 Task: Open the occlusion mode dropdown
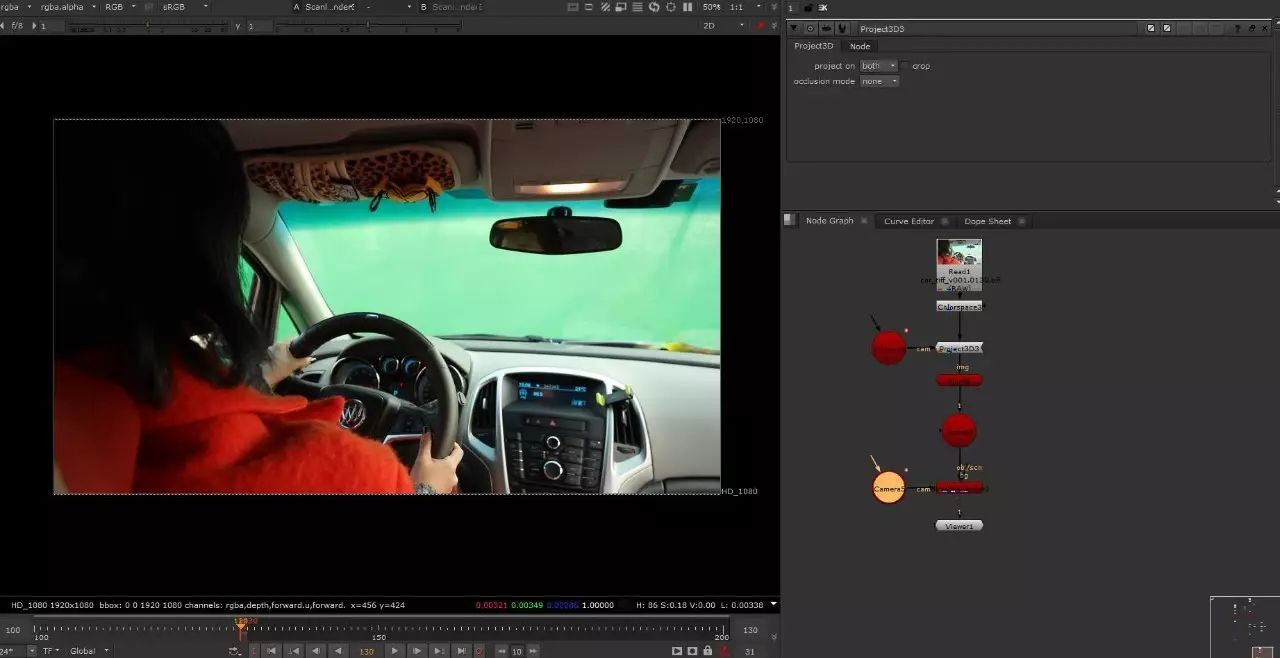coord(879,82)
